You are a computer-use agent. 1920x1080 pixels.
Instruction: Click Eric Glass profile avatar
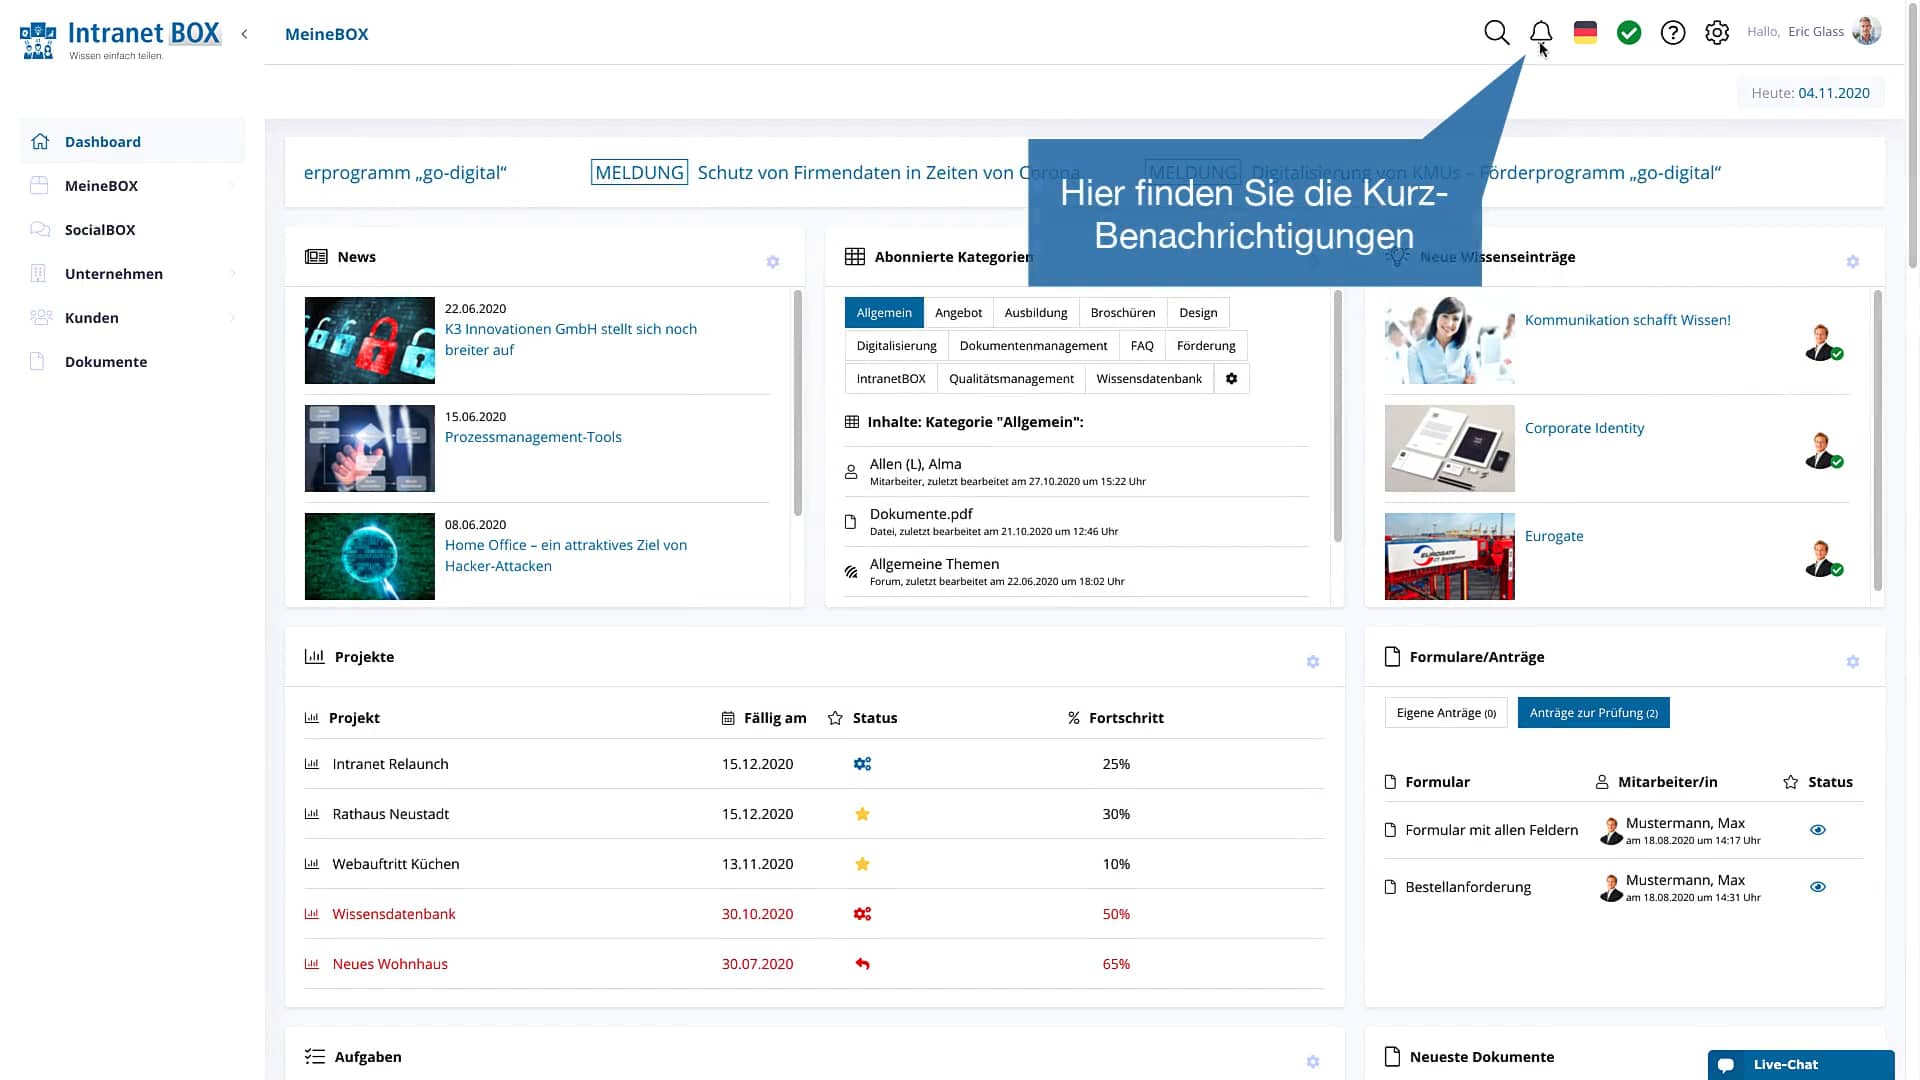click(1866, 31)
